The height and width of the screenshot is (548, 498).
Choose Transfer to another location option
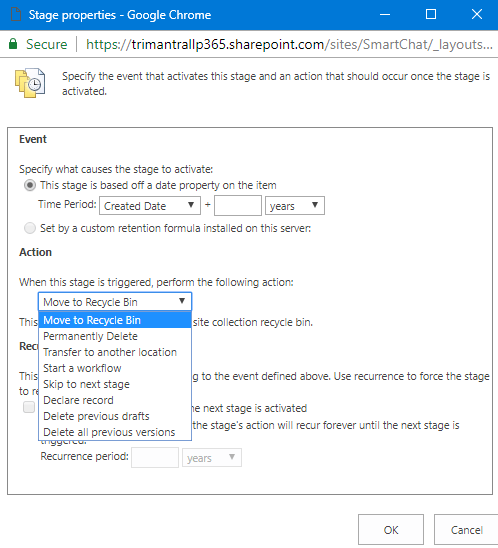tap(115, 352)
